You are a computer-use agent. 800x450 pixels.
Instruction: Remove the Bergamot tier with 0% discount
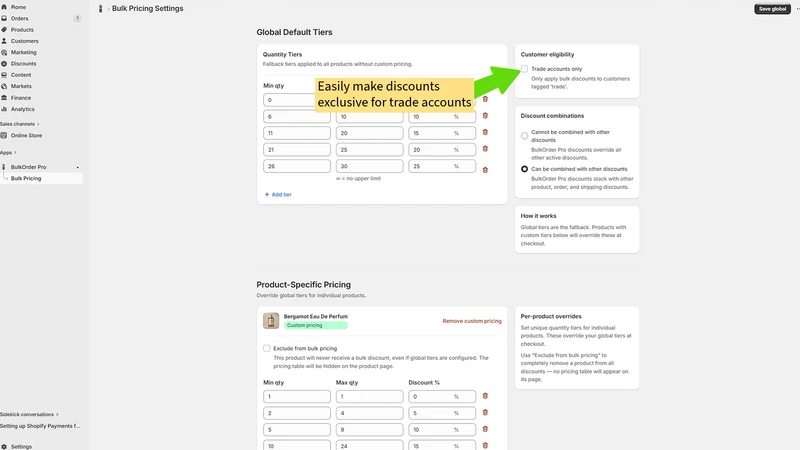point(485,396)
